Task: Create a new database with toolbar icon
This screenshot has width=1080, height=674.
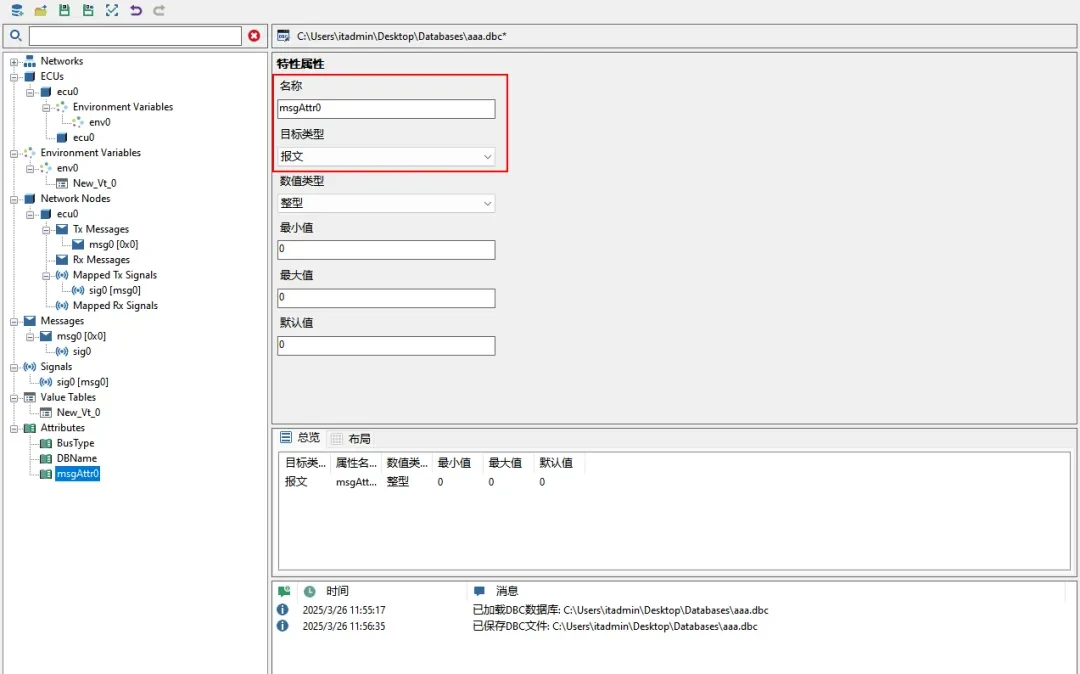Action: [x=17, y=10]
